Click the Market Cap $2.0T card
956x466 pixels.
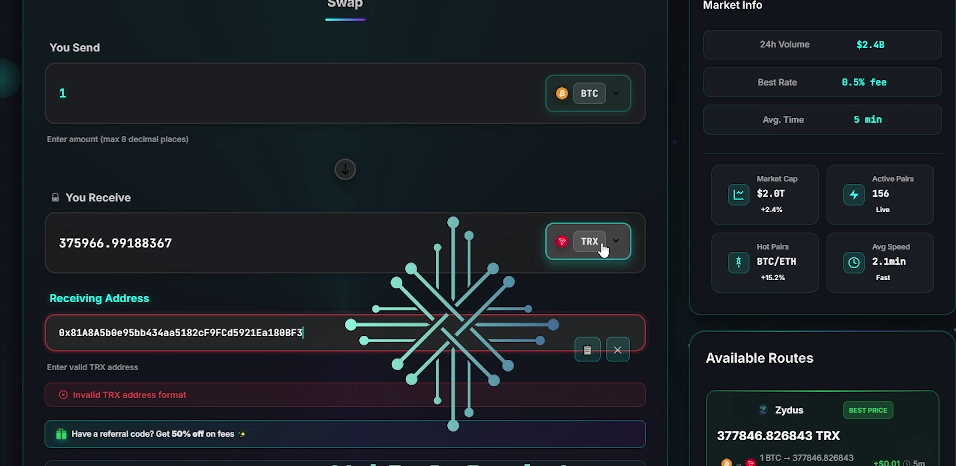click(x=765, y=195)
